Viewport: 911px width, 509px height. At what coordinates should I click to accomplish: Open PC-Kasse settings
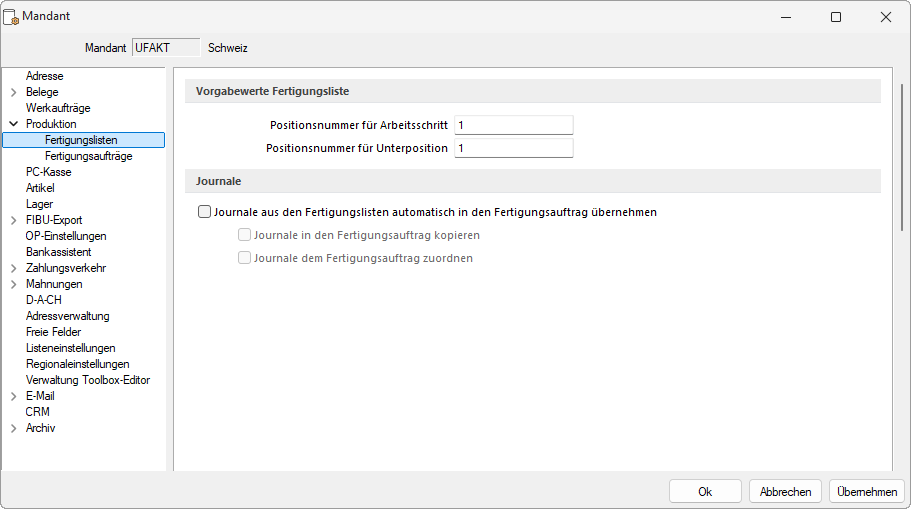(48, 172)
